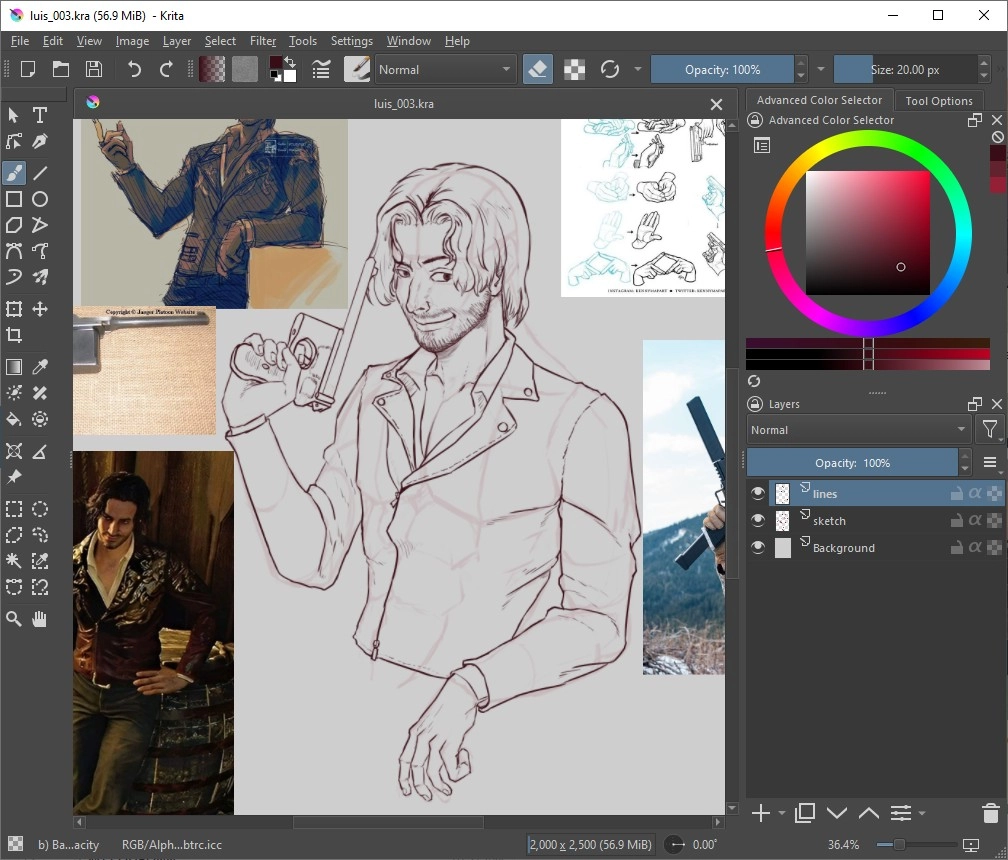
Task: Close the luis_003.kra document tab
Action: point(716,104)
